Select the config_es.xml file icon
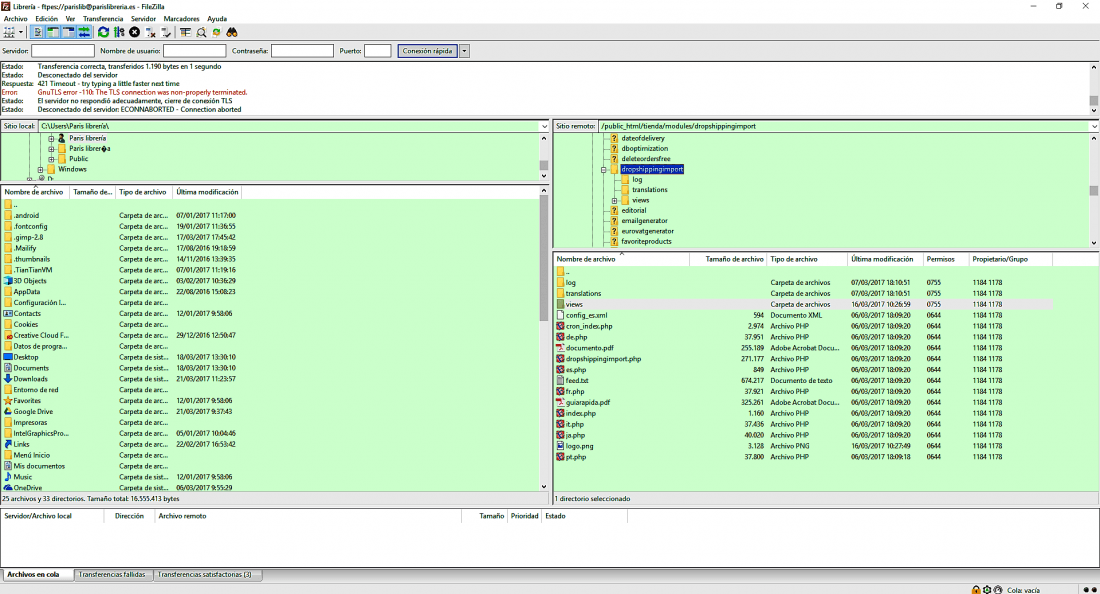The image size is (1100, 594). [x=561, y=316]
